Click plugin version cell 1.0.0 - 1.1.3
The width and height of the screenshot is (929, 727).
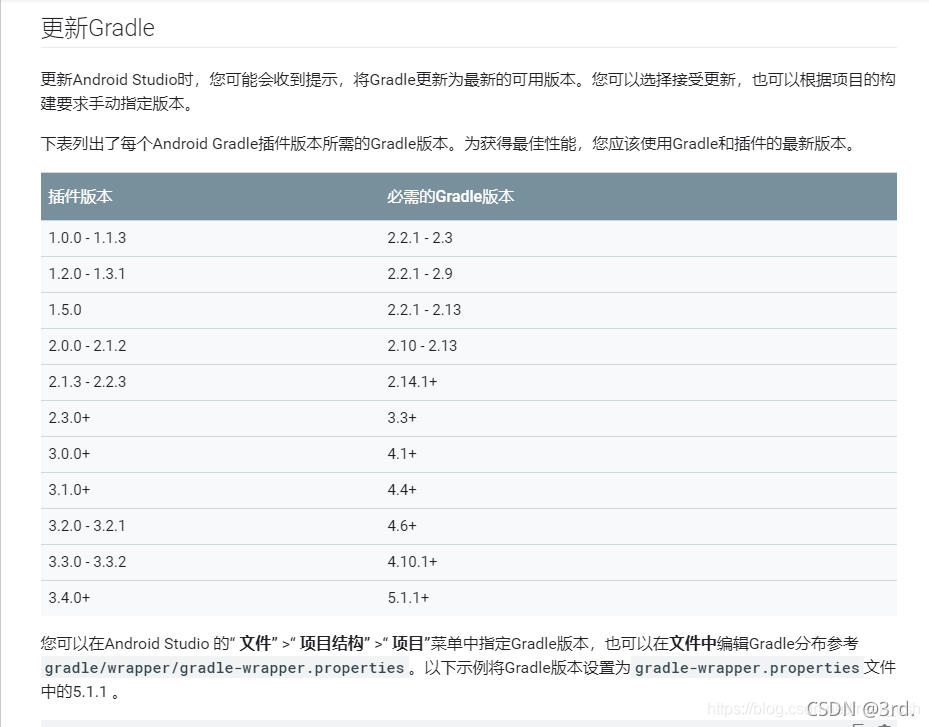(x=87, y=238)
